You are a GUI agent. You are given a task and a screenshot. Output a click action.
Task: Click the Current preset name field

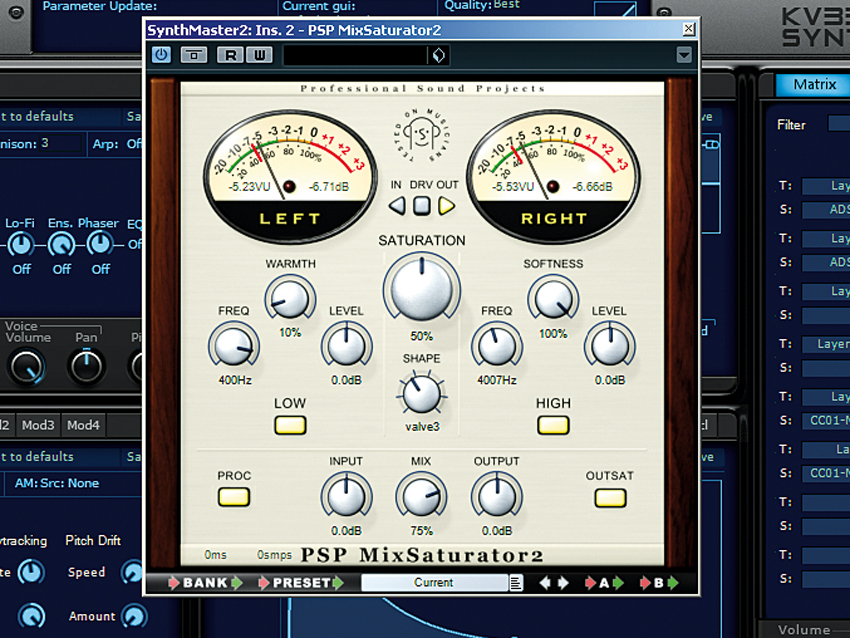pyautogui.click(x=434, y=583)
